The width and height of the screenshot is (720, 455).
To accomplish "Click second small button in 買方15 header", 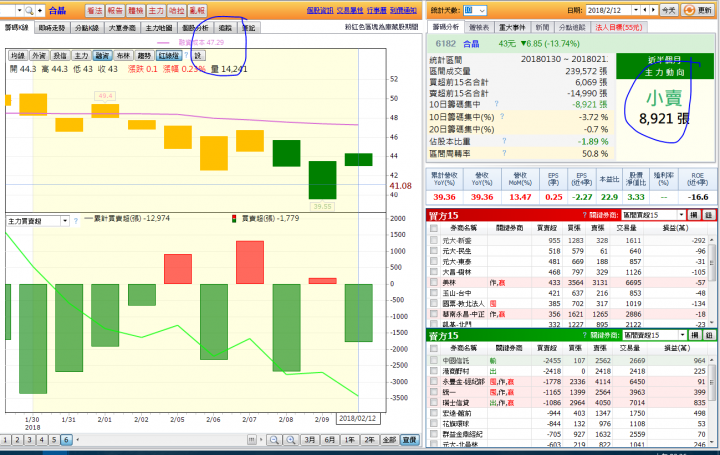I will point(709,215).
